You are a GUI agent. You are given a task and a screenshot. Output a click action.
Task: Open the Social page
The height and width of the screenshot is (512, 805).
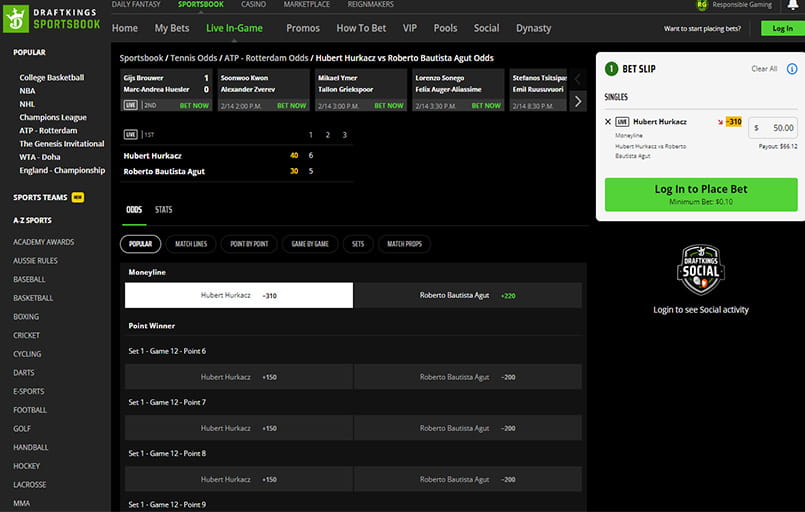point(486,28)
